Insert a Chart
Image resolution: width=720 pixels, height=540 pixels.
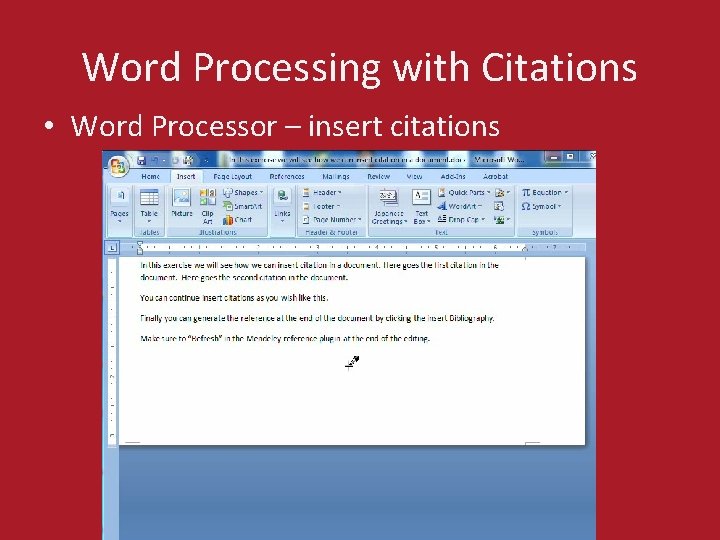click(x=238, y=219)
